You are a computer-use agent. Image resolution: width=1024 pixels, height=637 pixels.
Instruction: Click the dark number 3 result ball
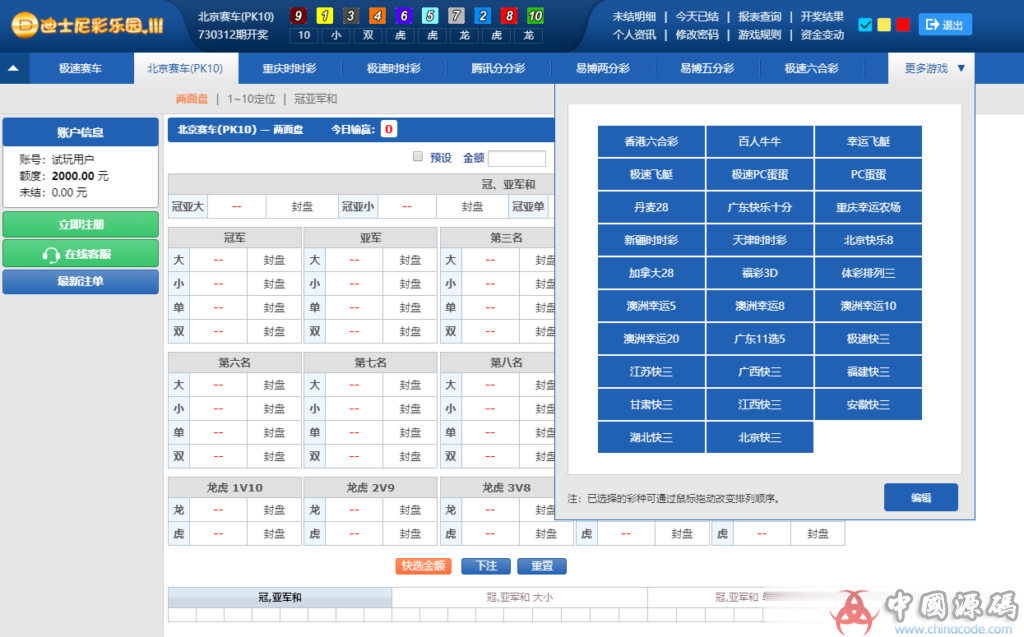351,16
